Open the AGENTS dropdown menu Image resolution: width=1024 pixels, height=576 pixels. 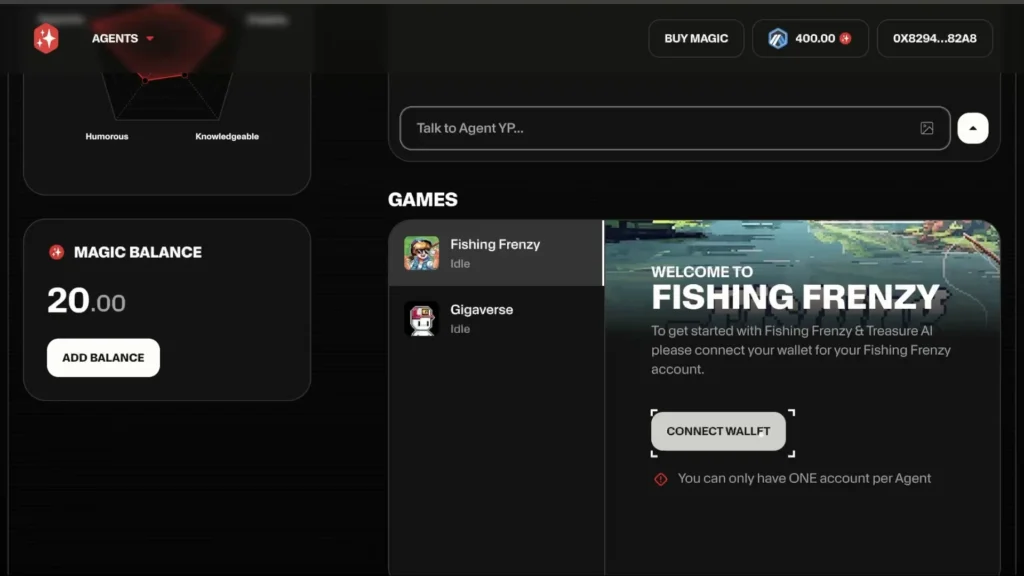click(x=122, y=38)
